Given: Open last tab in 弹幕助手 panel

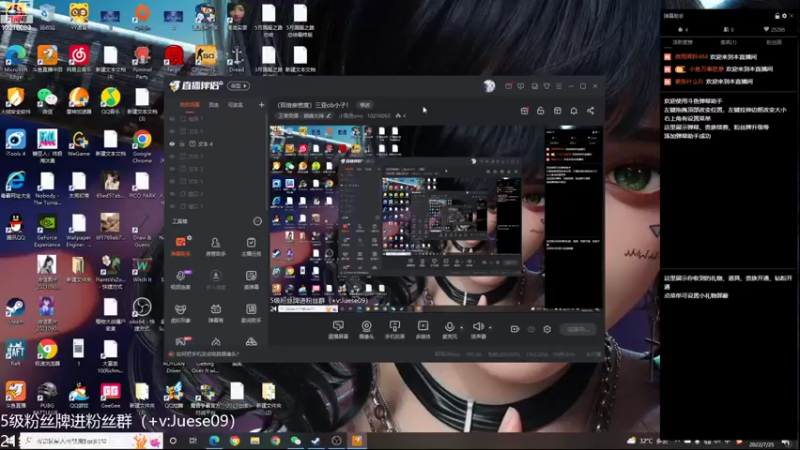Looking at the screenshot, I should pos(773,42).
